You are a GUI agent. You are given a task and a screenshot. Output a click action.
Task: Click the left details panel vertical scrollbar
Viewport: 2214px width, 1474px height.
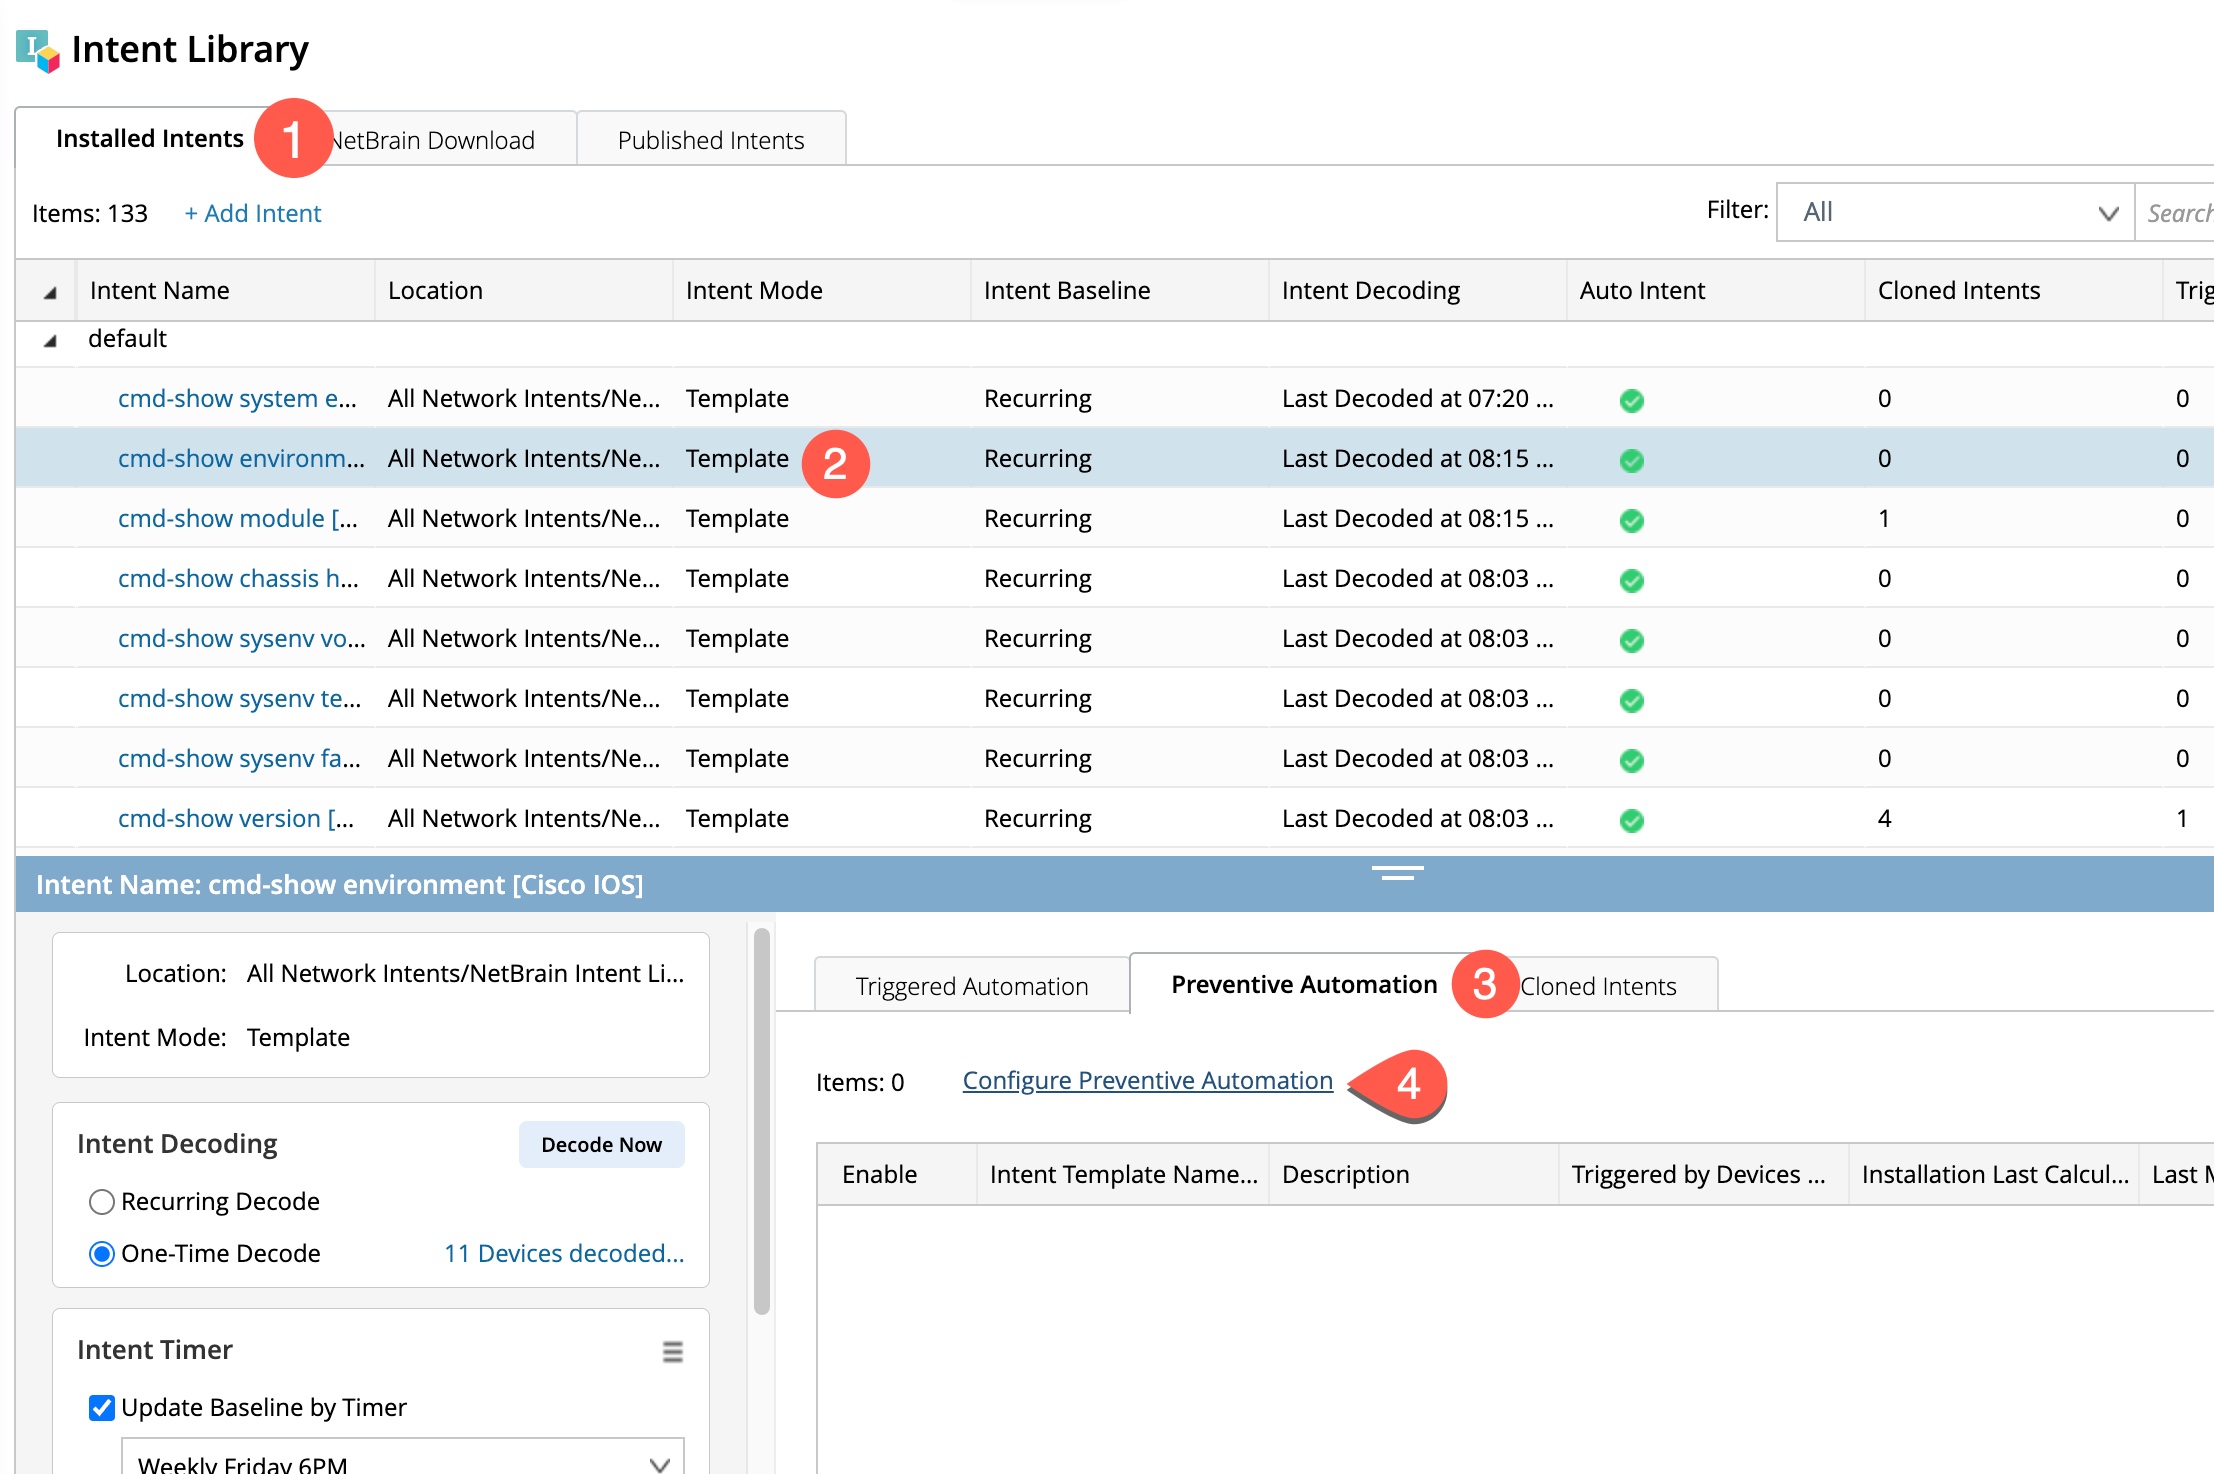[x=761, y=1120]
